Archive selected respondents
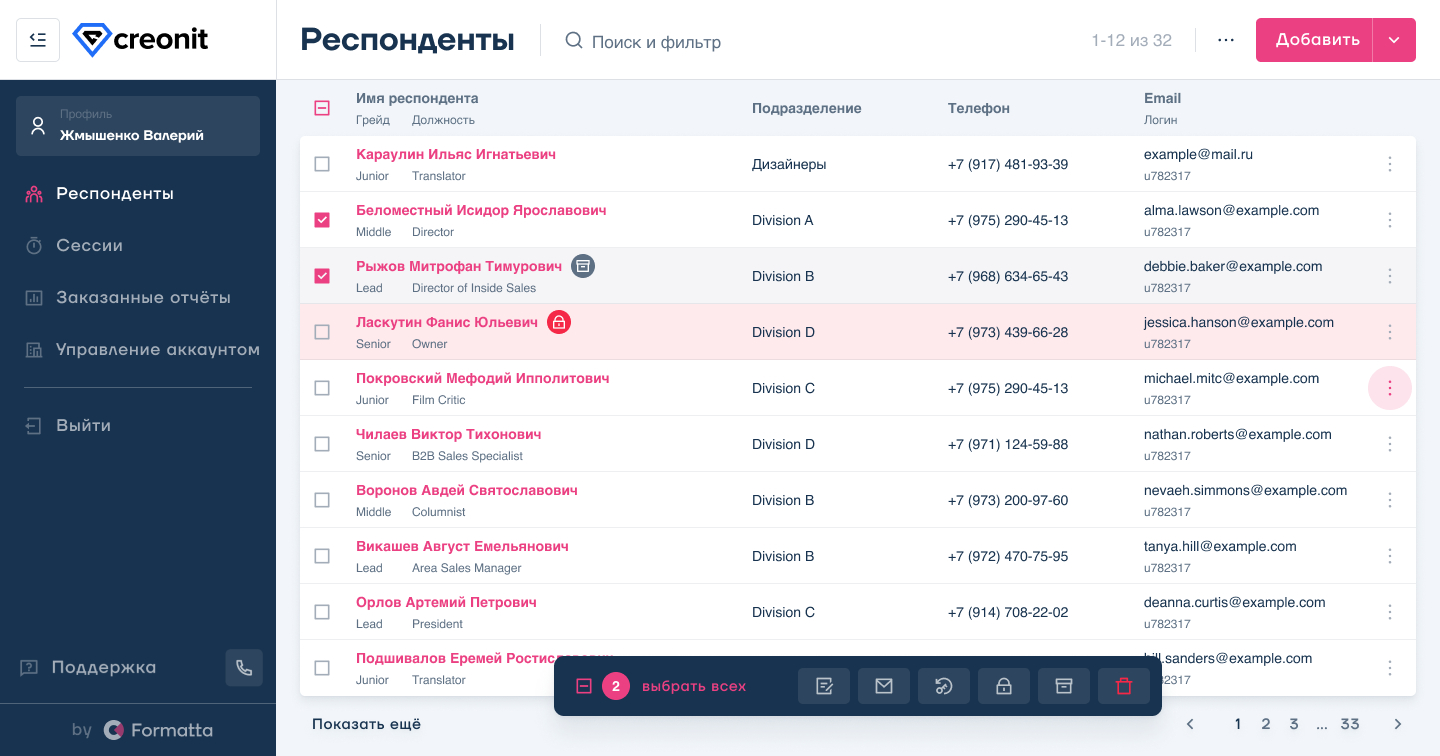 point(1064,686)
